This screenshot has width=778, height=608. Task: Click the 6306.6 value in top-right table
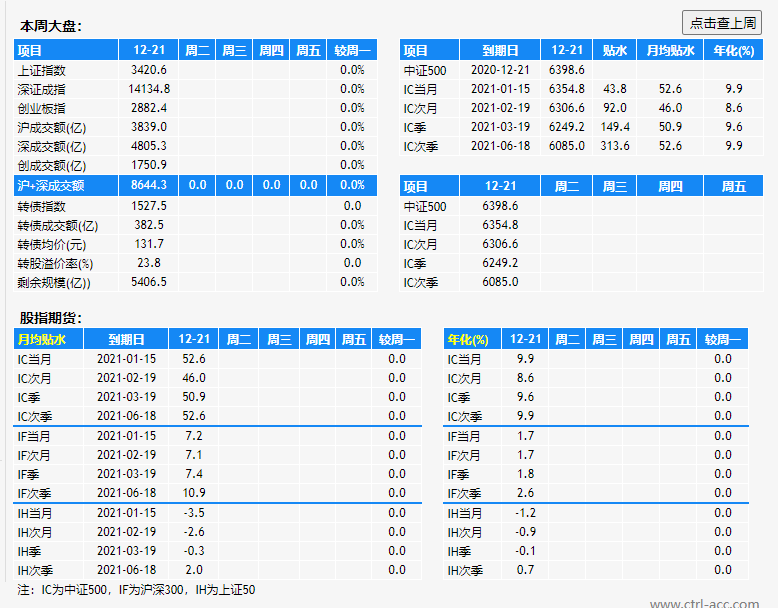[x=567, y=108]
